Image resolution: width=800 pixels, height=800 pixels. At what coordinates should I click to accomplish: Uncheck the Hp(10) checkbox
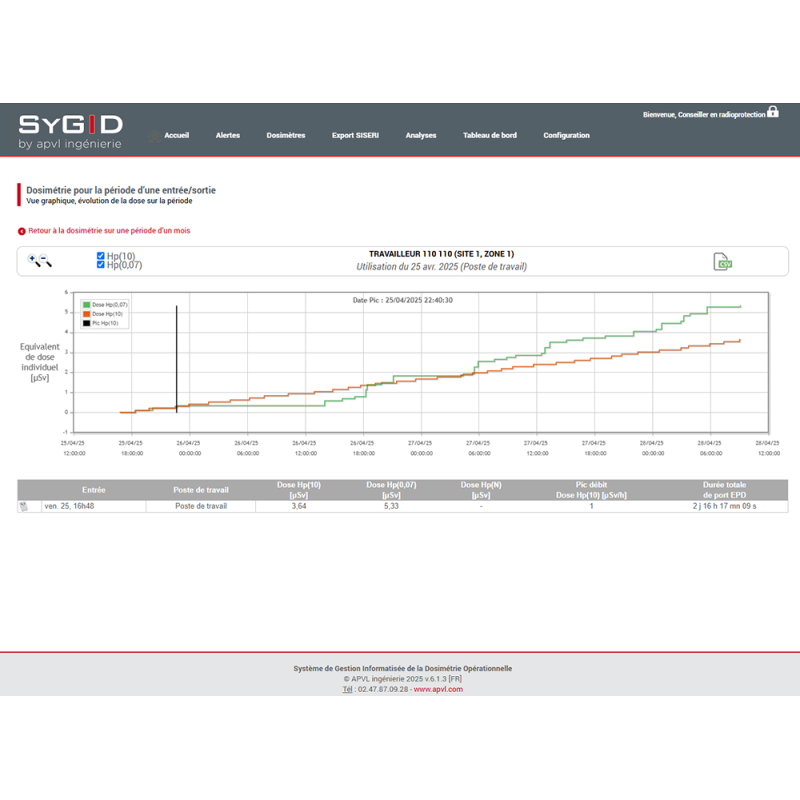pos(101,256)
